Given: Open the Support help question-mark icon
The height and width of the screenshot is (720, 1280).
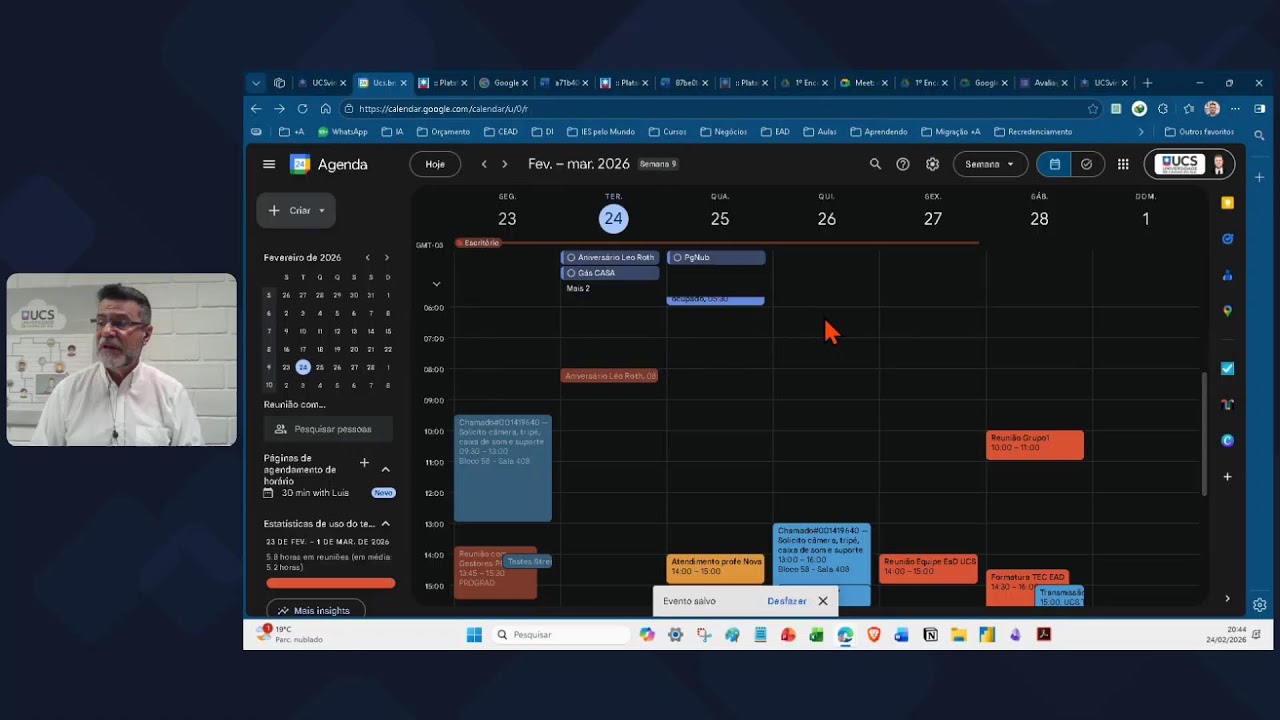Looking at the screenshot, I should [903, 164].
